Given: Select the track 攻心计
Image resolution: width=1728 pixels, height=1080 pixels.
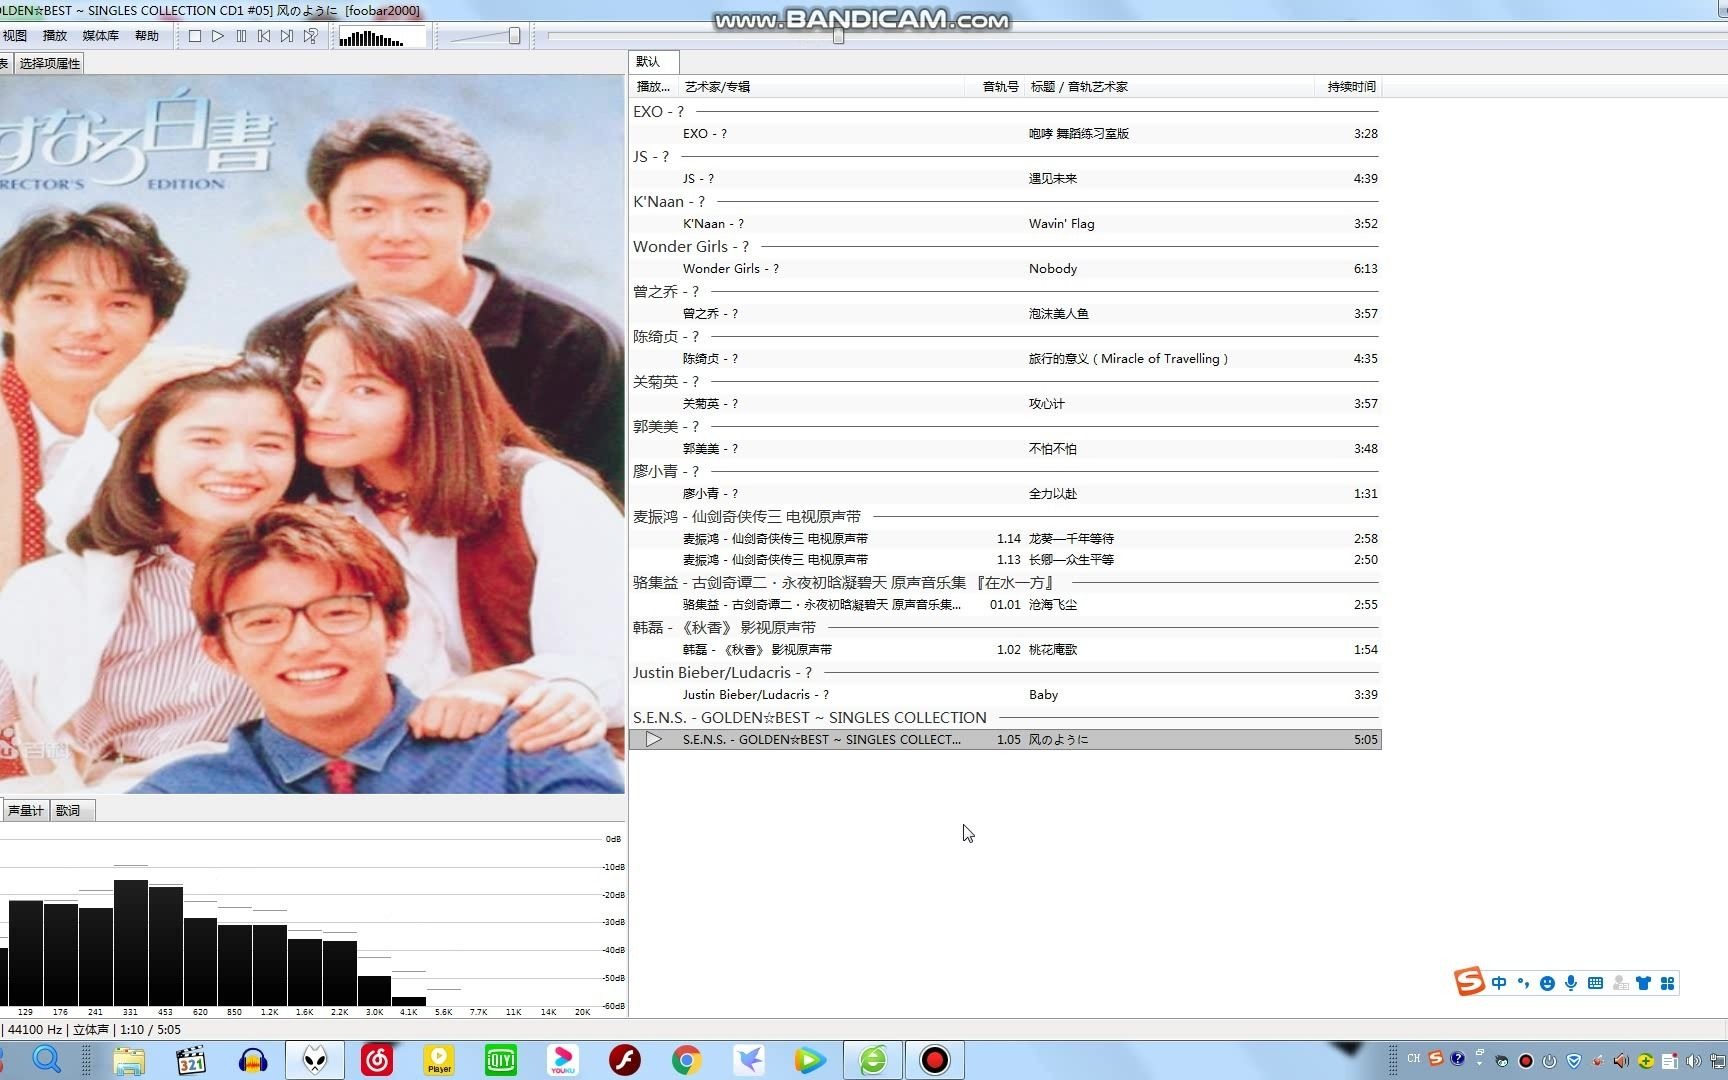Looking at the screenshot, I should (x=1005, y=404).
